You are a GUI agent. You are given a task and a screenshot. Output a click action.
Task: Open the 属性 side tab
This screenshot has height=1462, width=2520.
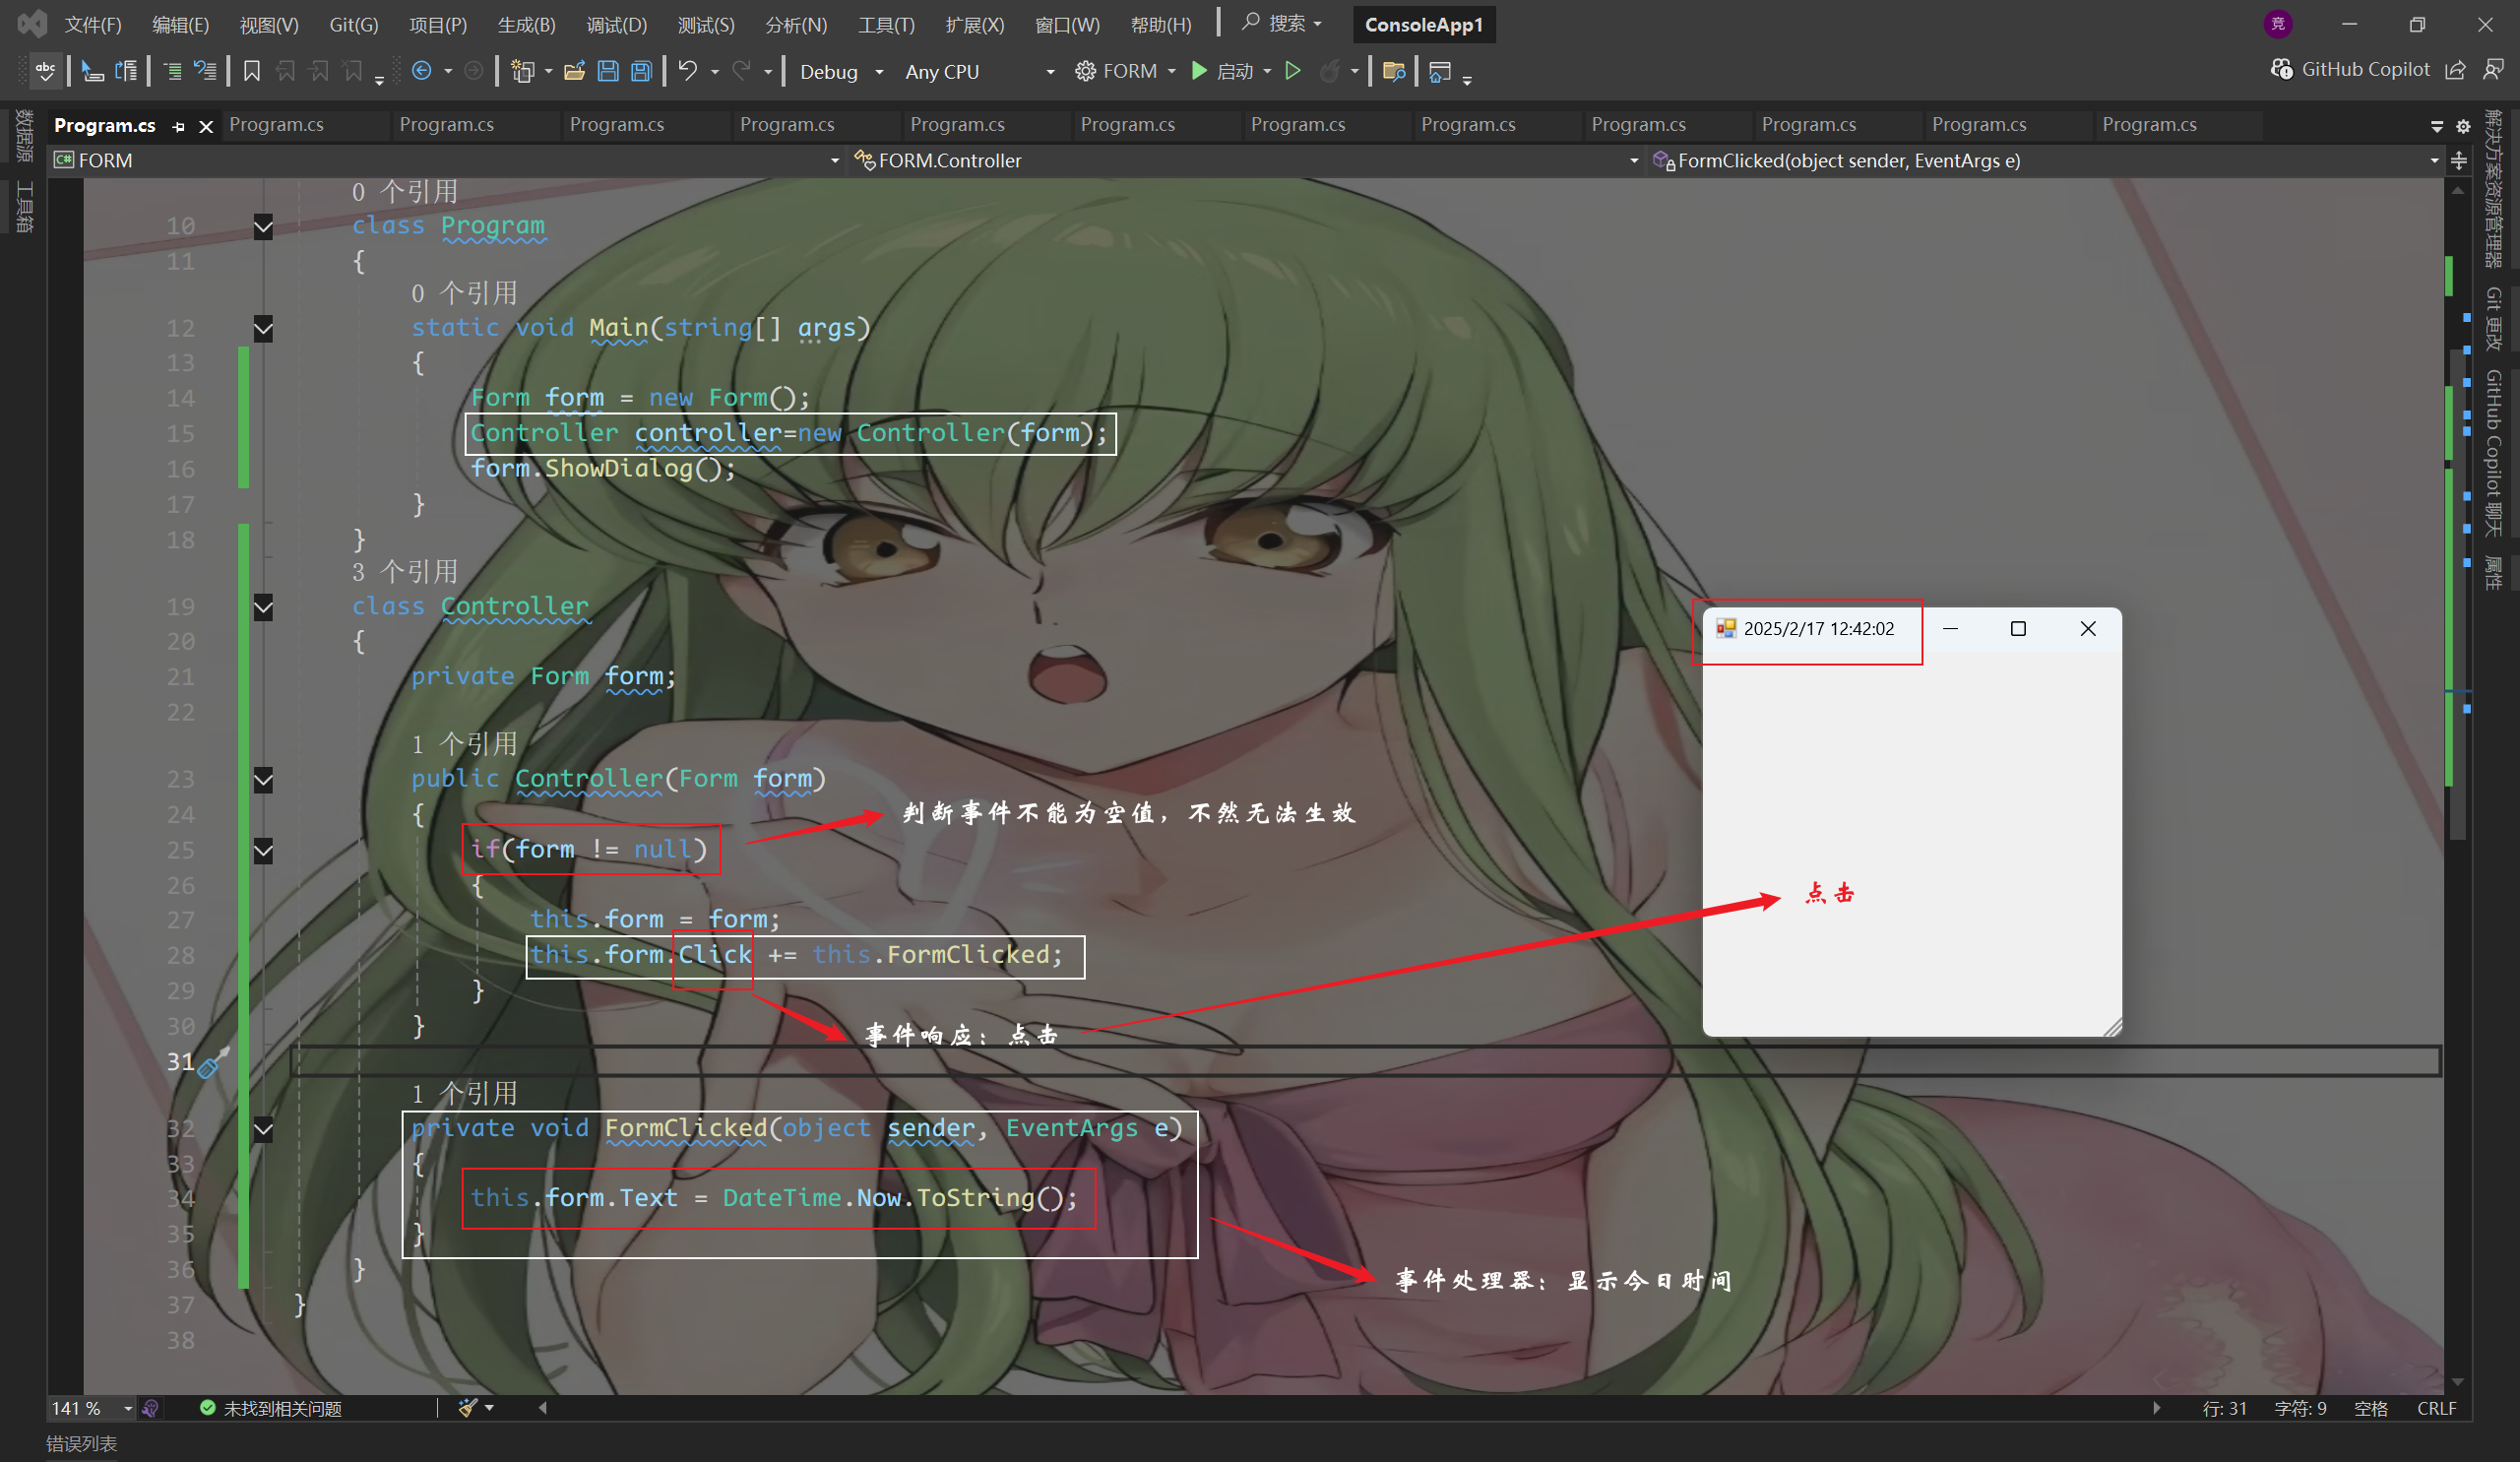(2494, 573)
